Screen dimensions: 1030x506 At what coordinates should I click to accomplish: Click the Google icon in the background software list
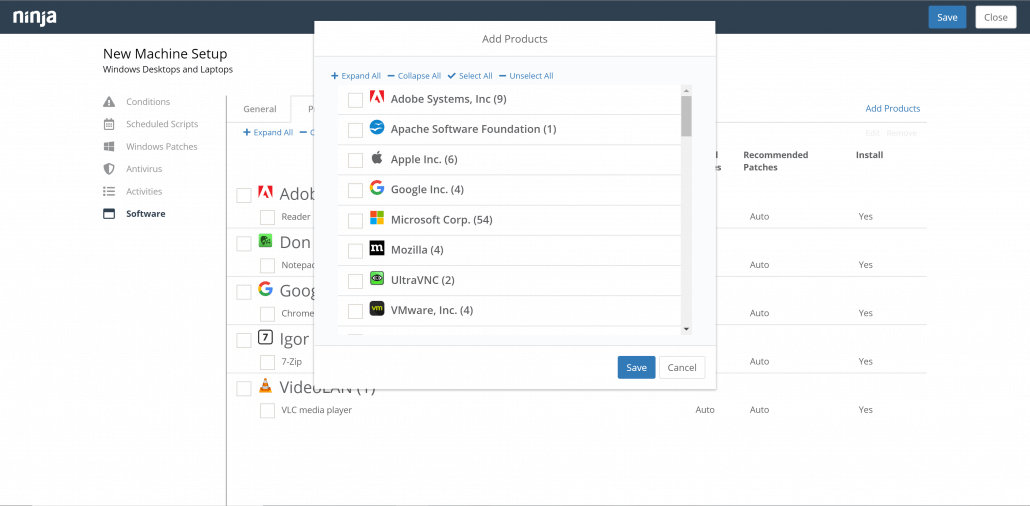pos(265,289)
